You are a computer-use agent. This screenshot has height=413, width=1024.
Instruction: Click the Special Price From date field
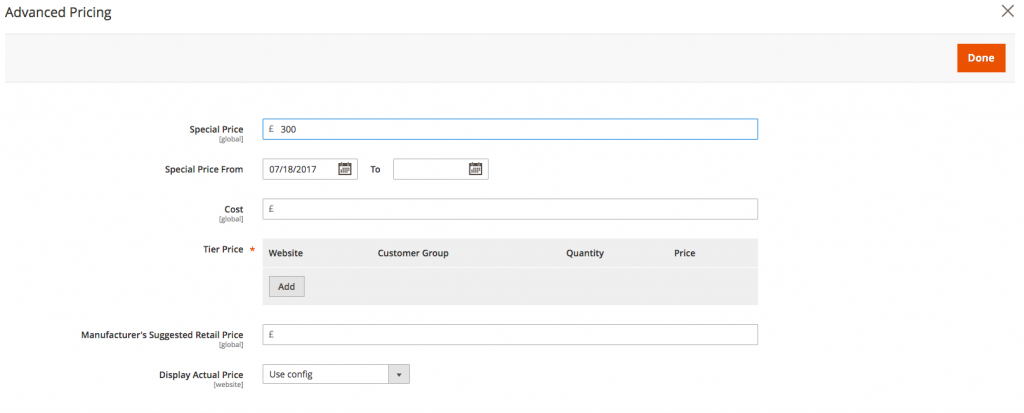click(x=310, y=169)
